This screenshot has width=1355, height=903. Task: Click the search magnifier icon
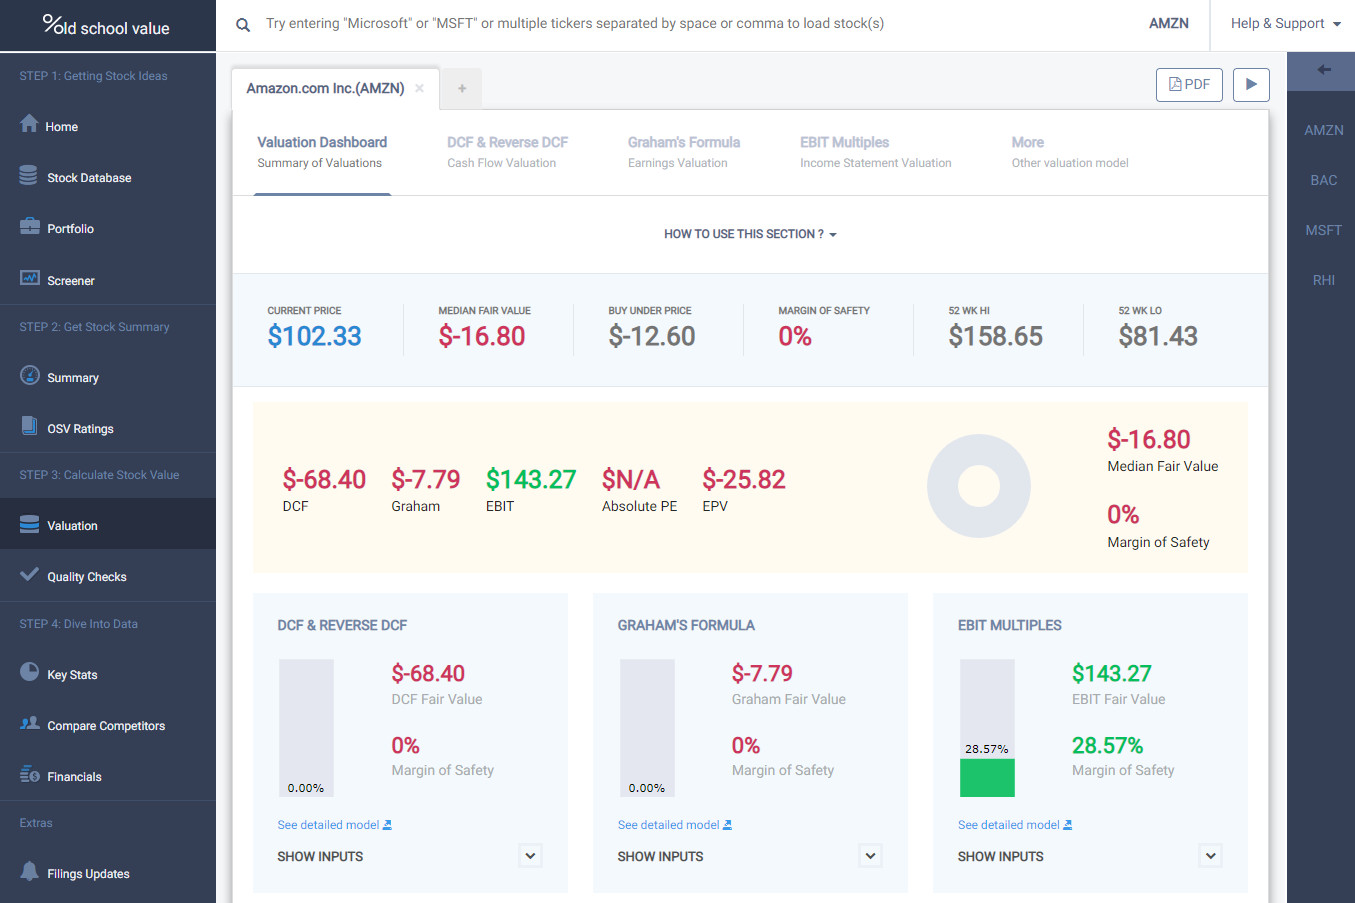[243, 25]
